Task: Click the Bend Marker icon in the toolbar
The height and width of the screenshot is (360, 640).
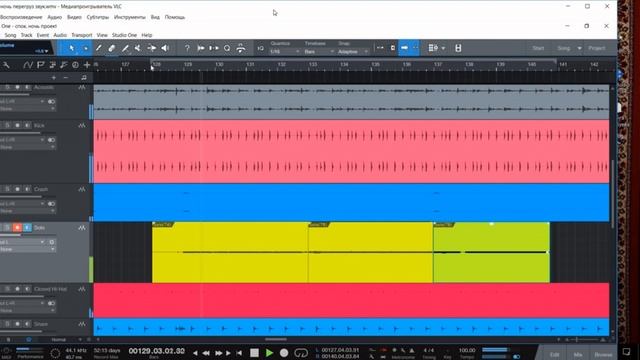Action: pos(213,48)
